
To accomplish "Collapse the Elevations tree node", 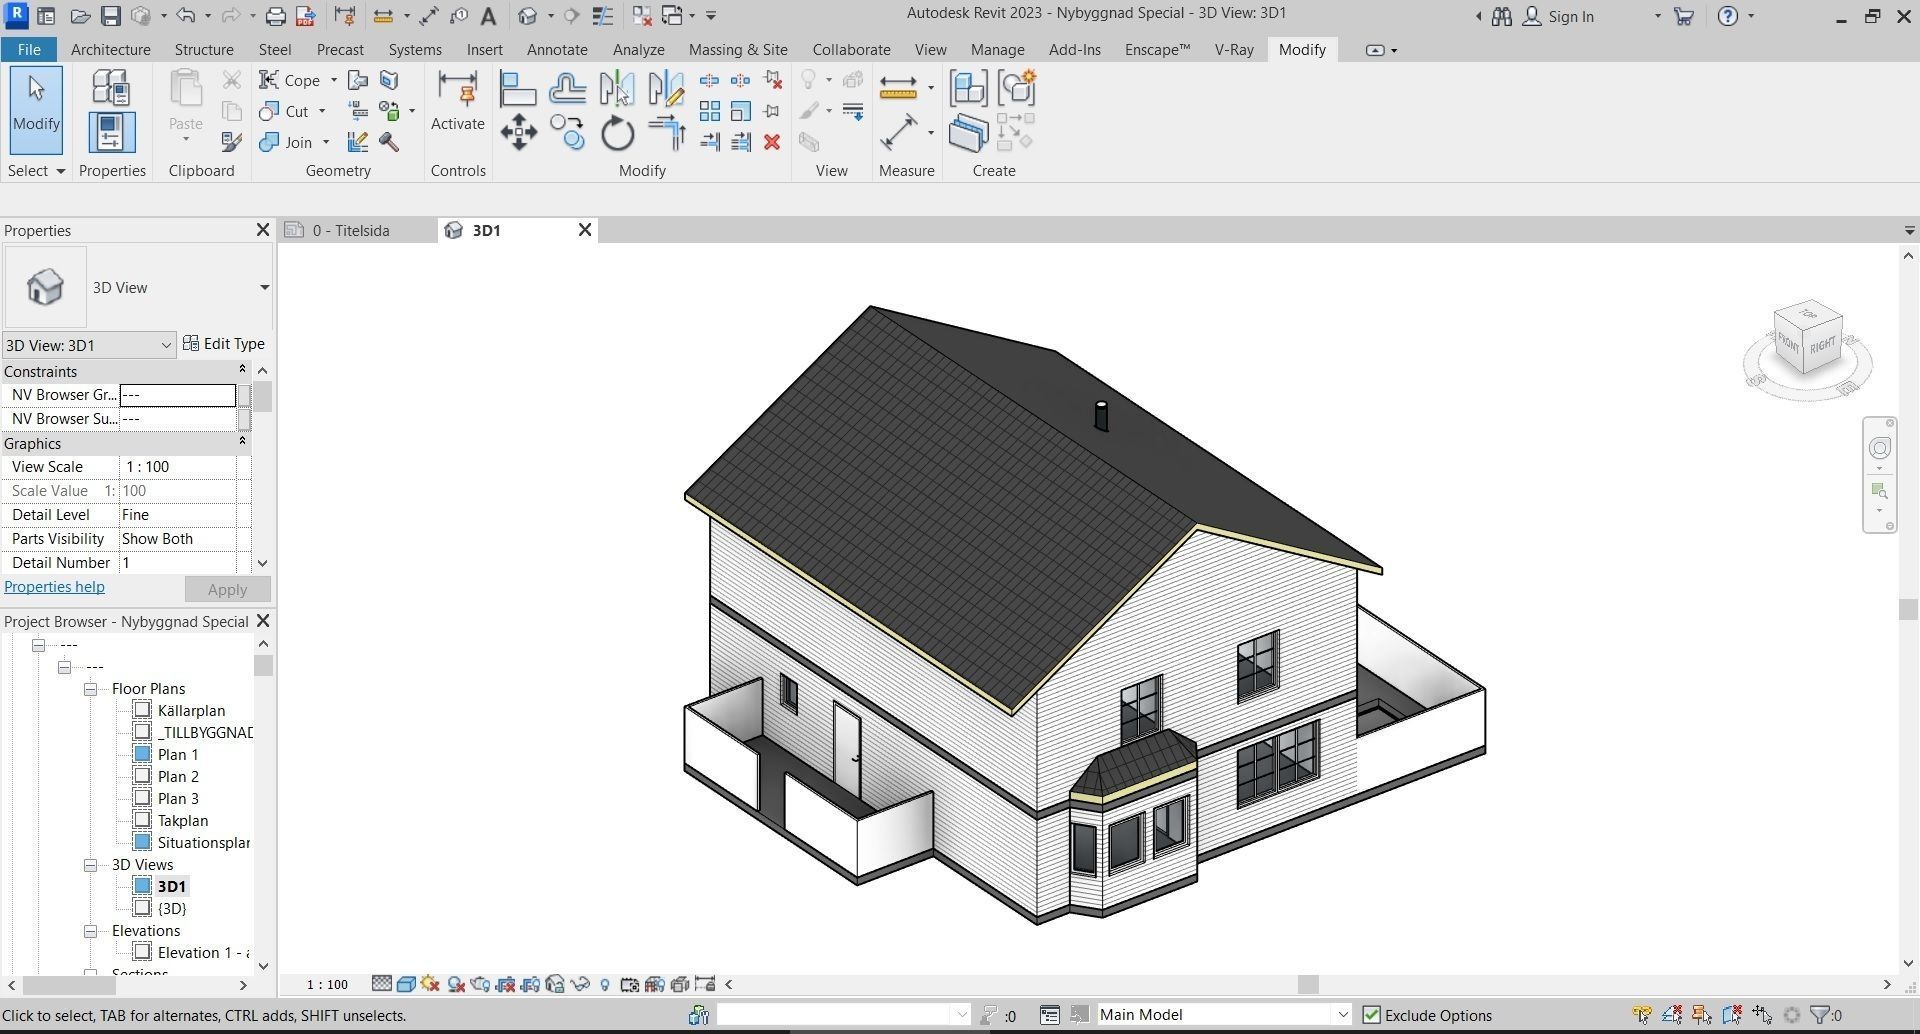I will 90,931.
